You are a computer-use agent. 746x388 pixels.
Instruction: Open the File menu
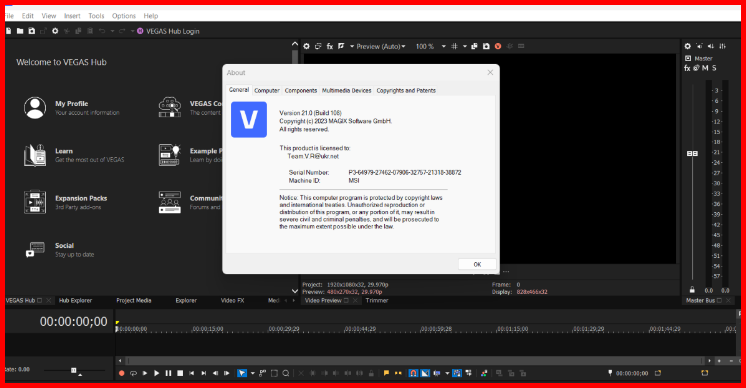pos(9,16)
